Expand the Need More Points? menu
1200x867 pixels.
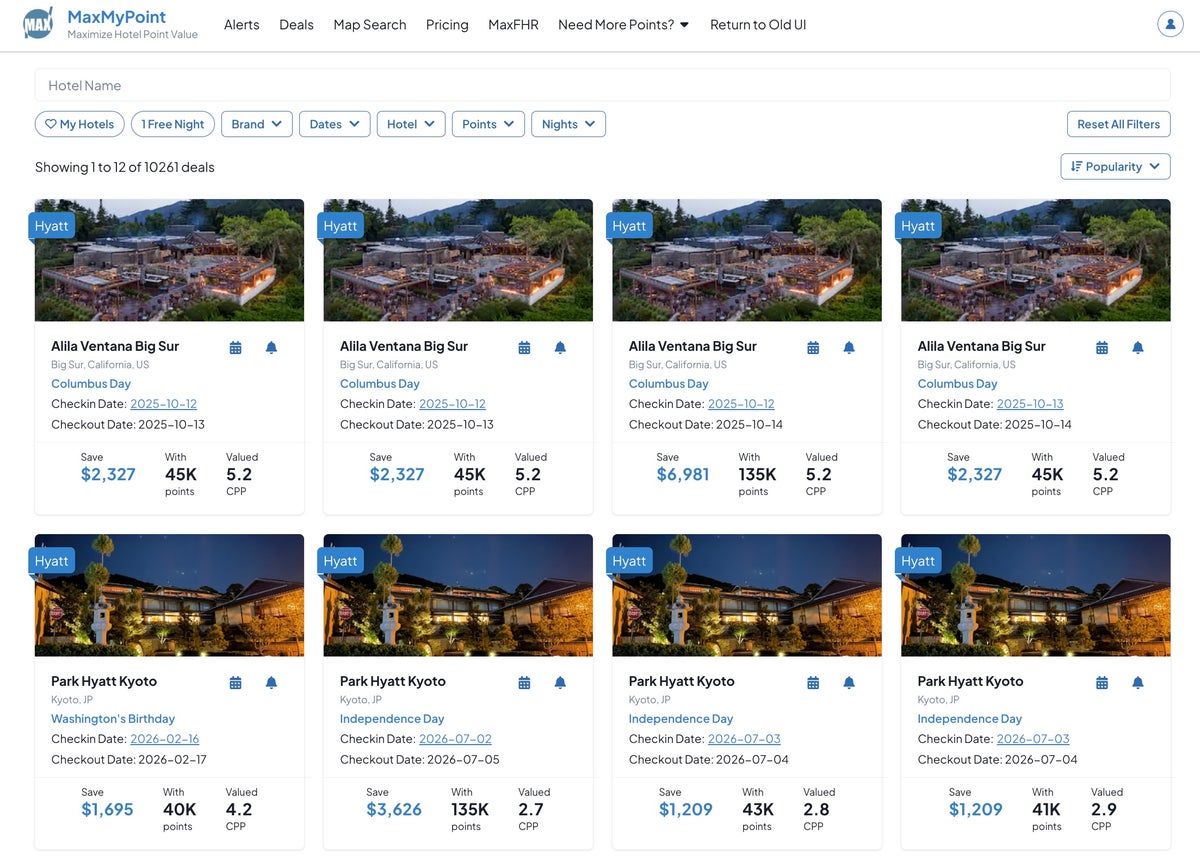(x=623, y=24)
